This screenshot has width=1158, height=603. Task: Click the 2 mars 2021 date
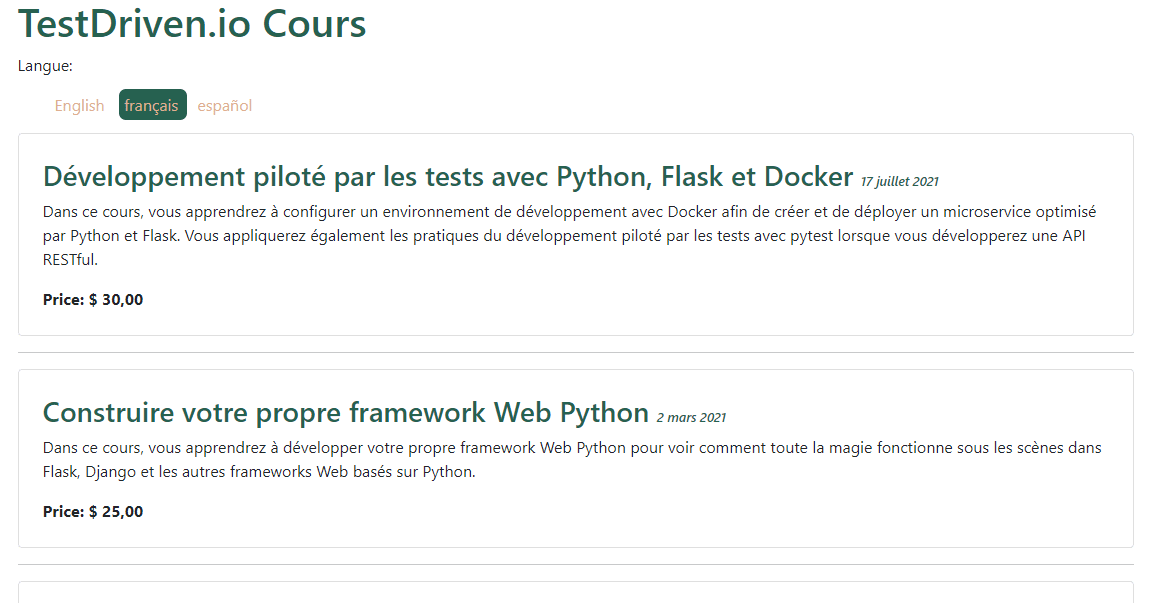[691, 418]
